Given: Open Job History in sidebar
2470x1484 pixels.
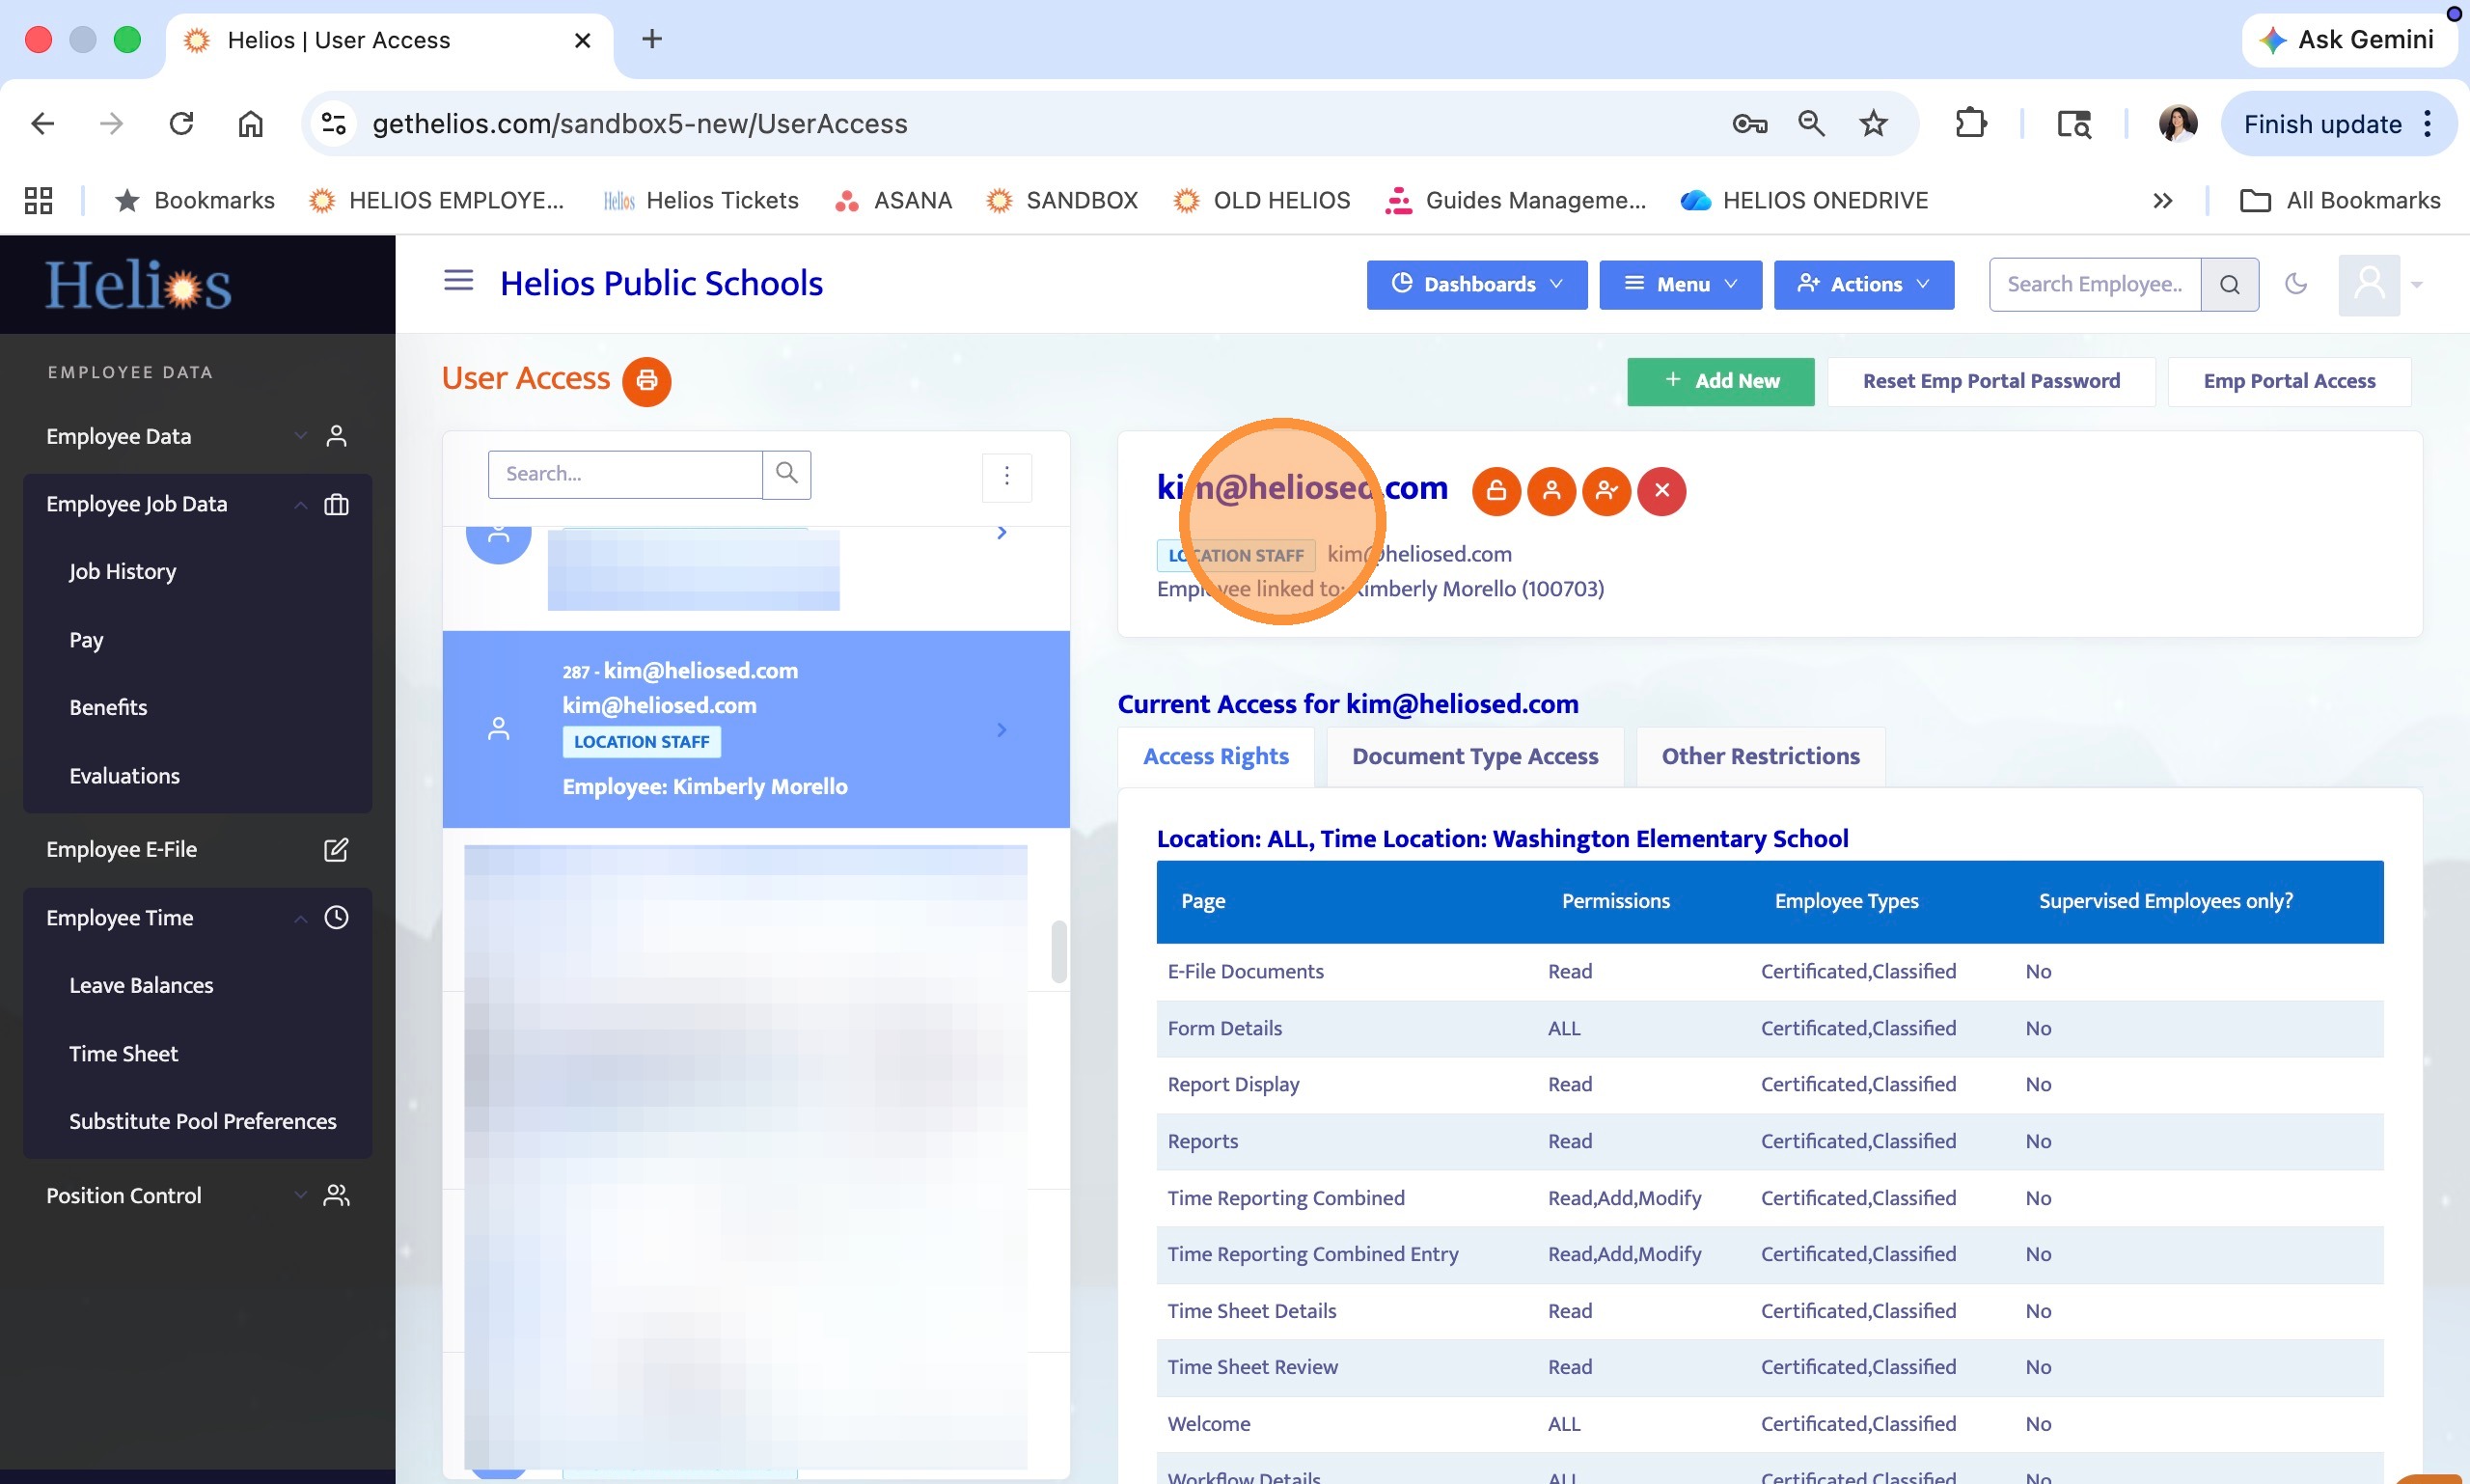Looking at the screenshot, I should pos(123,572).
